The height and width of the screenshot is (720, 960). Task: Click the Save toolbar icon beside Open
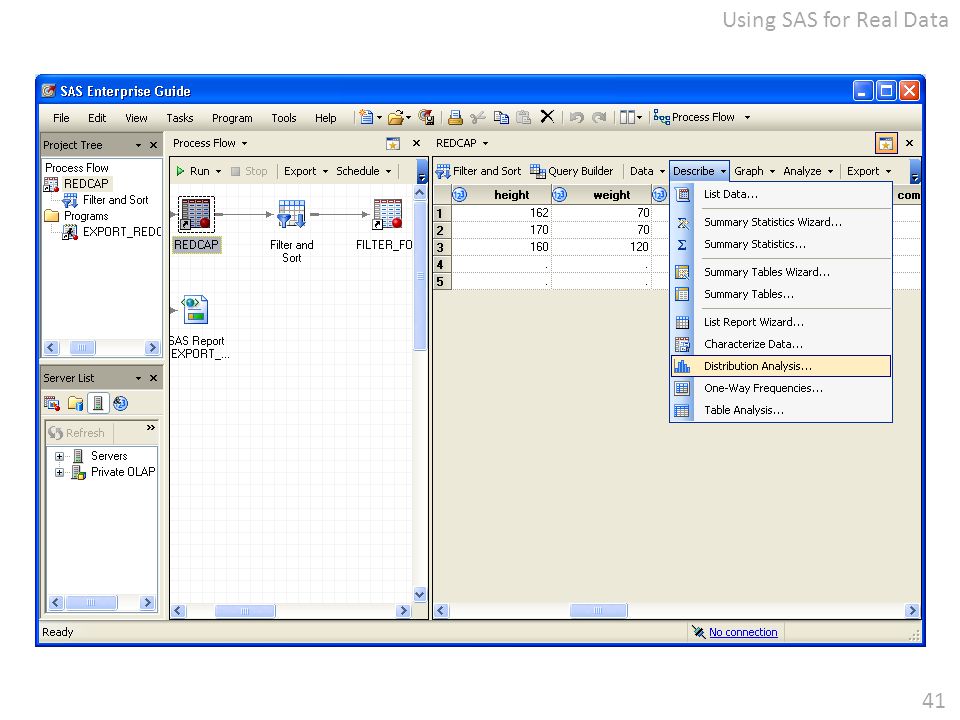(426, 117)
